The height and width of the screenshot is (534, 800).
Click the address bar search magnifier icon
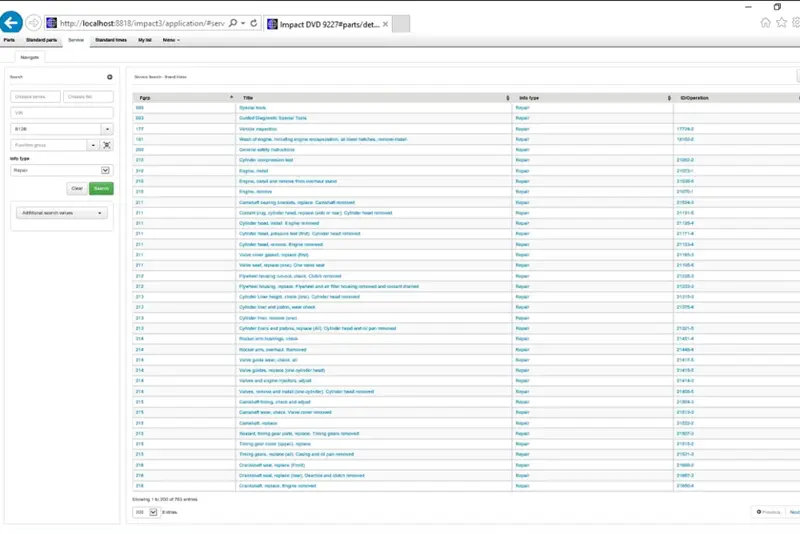(x=233, y=22)
